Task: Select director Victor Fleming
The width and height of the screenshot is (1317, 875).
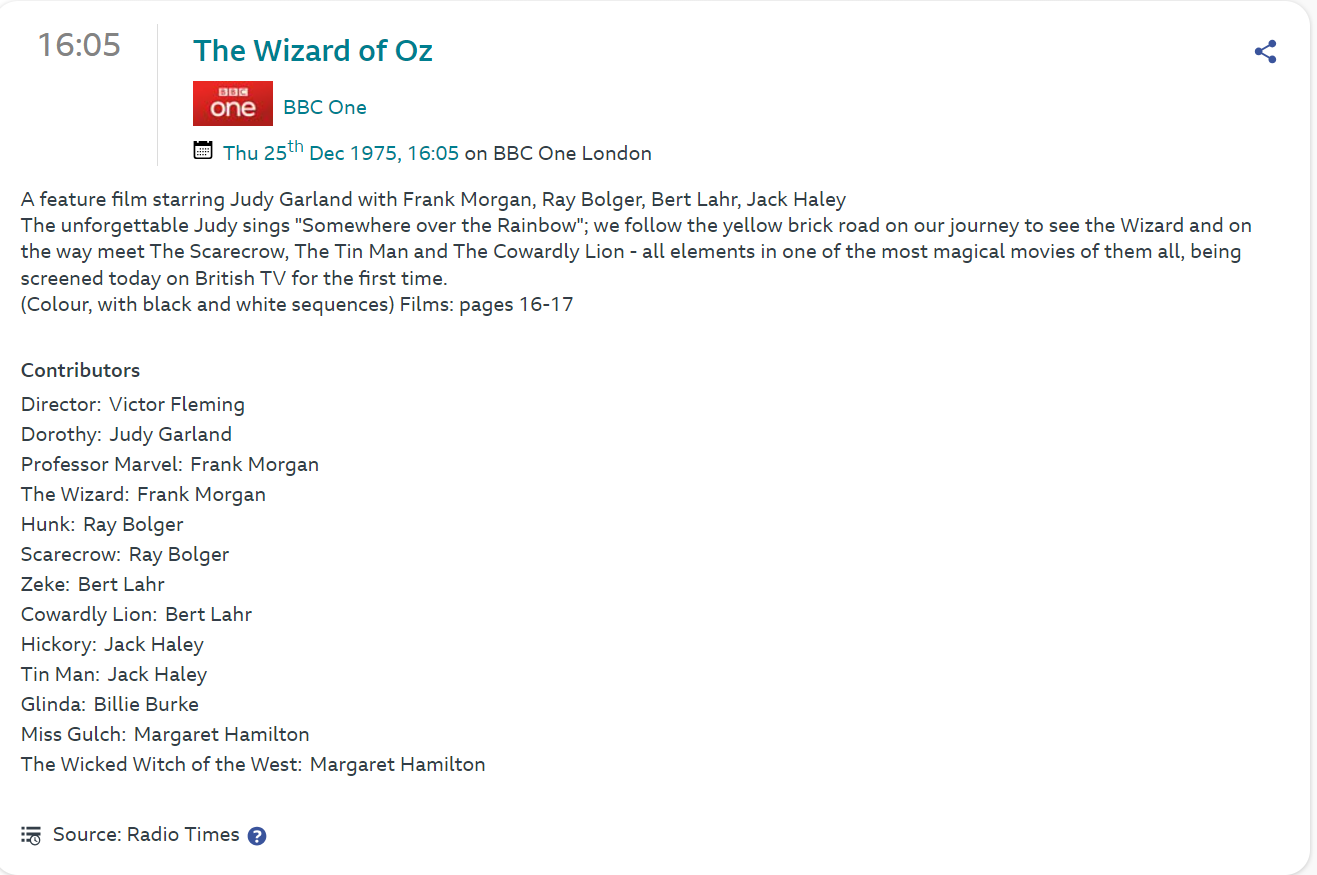Action: tap(177, 405)
